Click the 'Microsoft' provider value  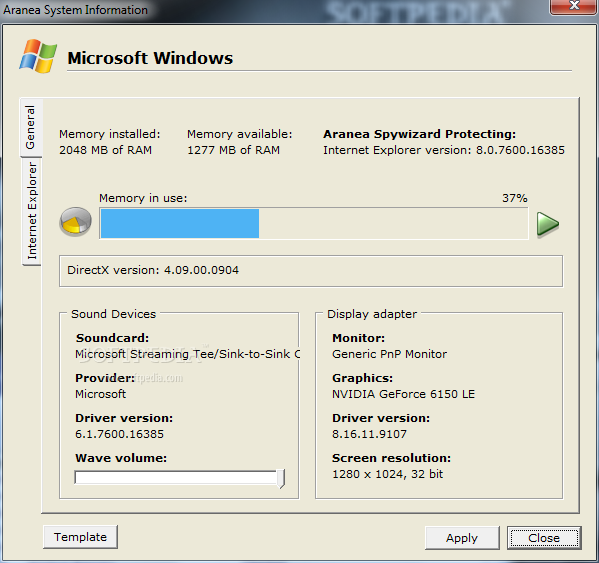[x=100, y=394]
